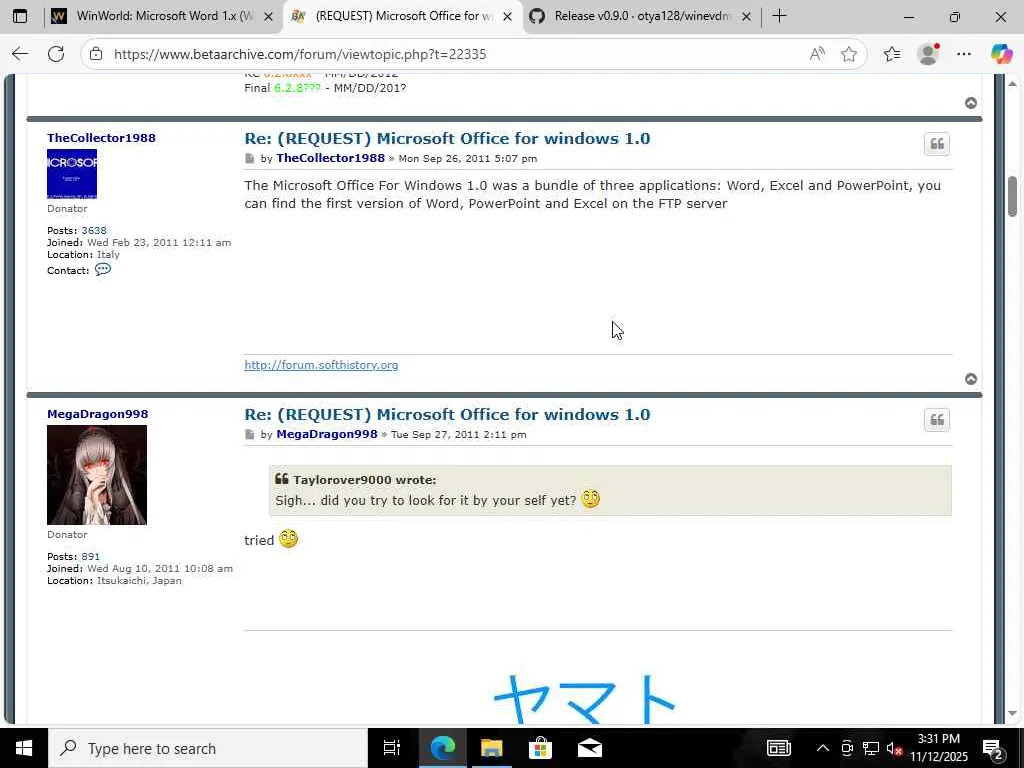This screenshot has height=768, width=1024.
Task: Close the GitHub winevdm release tab
Action: click(x=746, y=17)
